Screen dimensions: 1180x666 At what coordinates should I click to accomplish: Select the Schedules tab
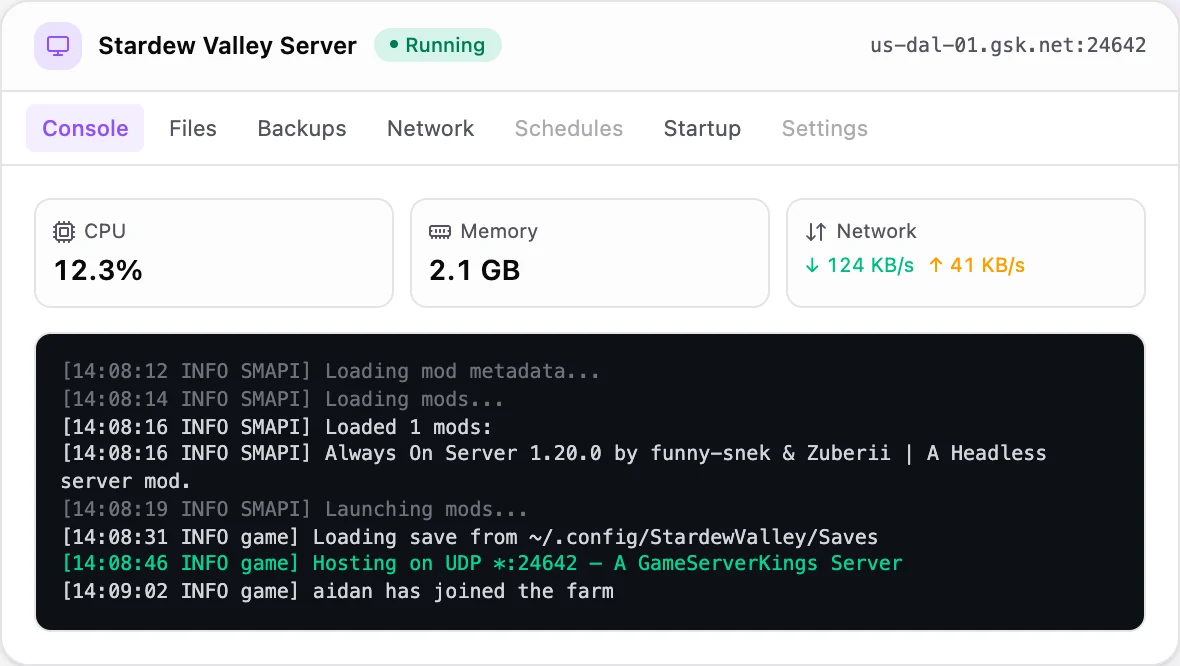tap(569, 128)
